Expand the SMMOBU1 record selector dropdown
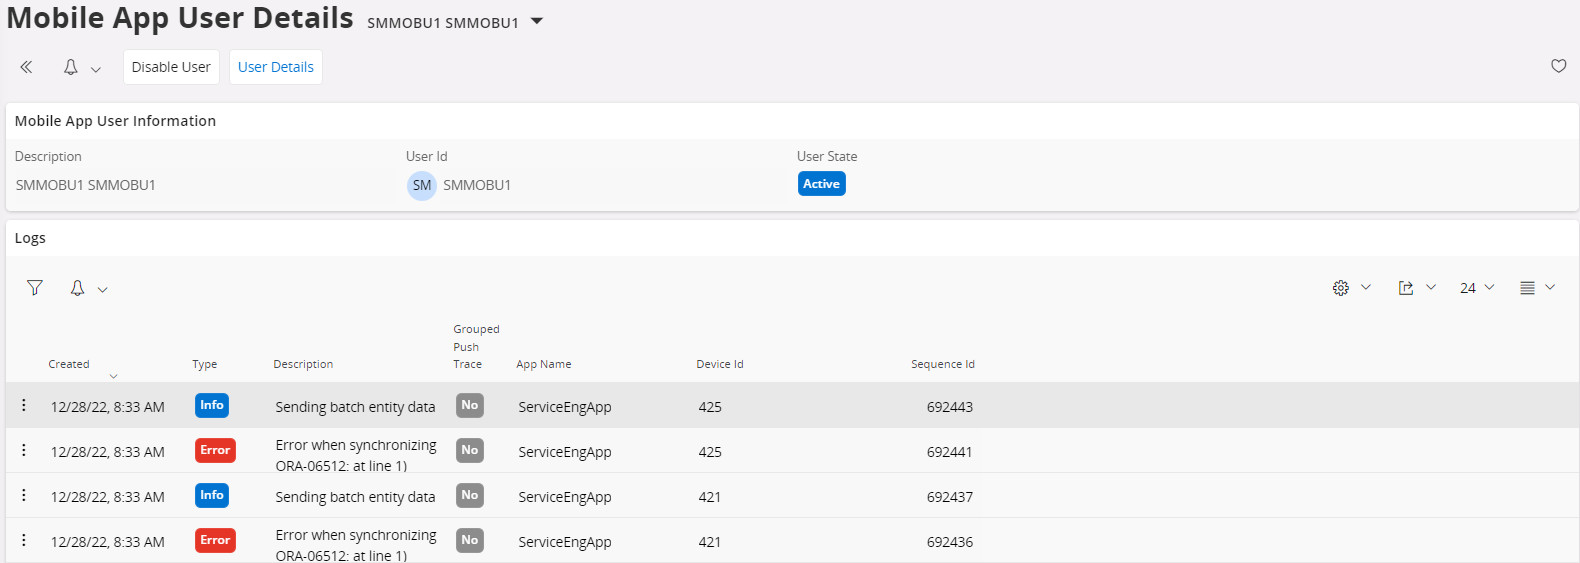The height and width of the screenshot is (563, 1580). [537, 21]
